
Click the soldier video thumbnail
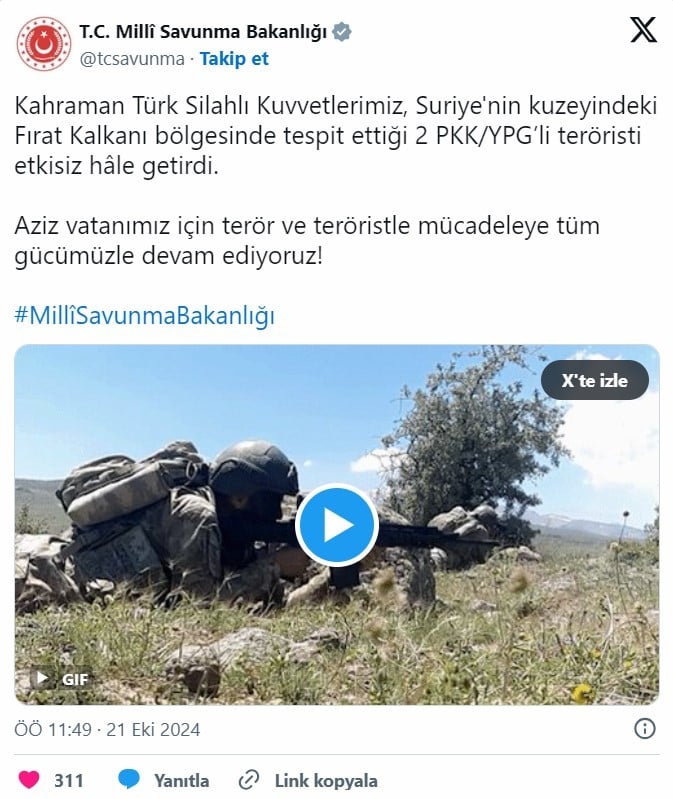(x=337, y=525)
